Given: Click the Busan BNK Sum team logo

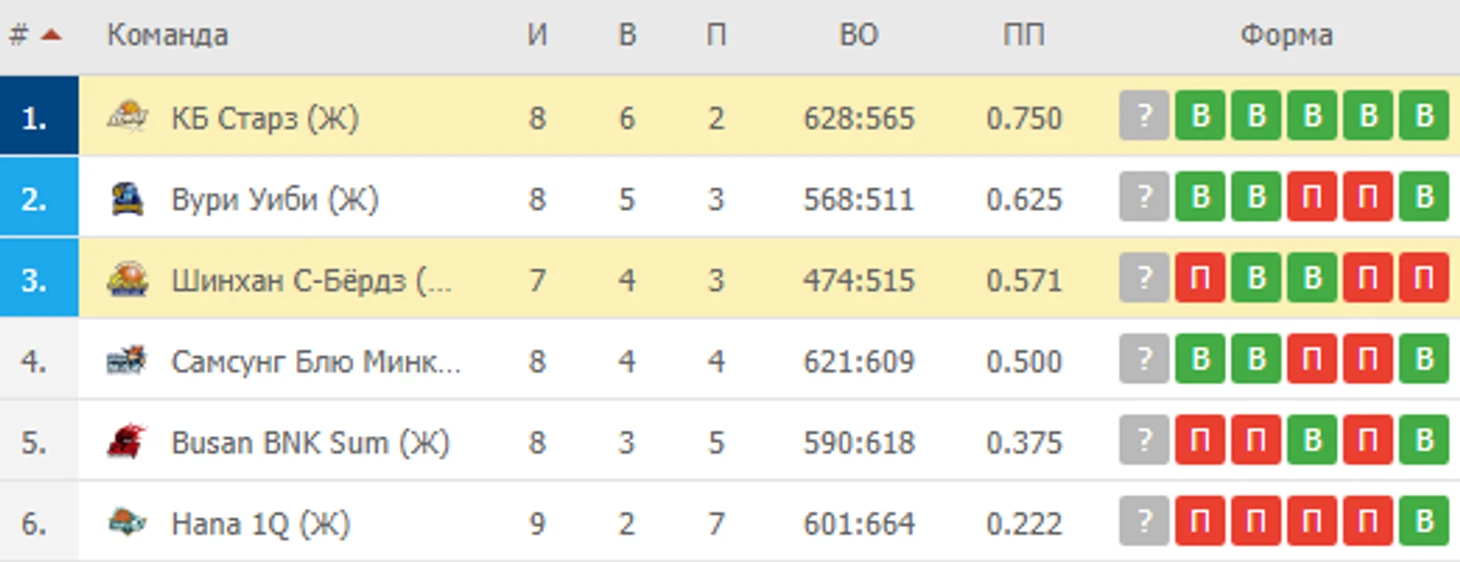Looking at the screenshot, I should point(128,442).
